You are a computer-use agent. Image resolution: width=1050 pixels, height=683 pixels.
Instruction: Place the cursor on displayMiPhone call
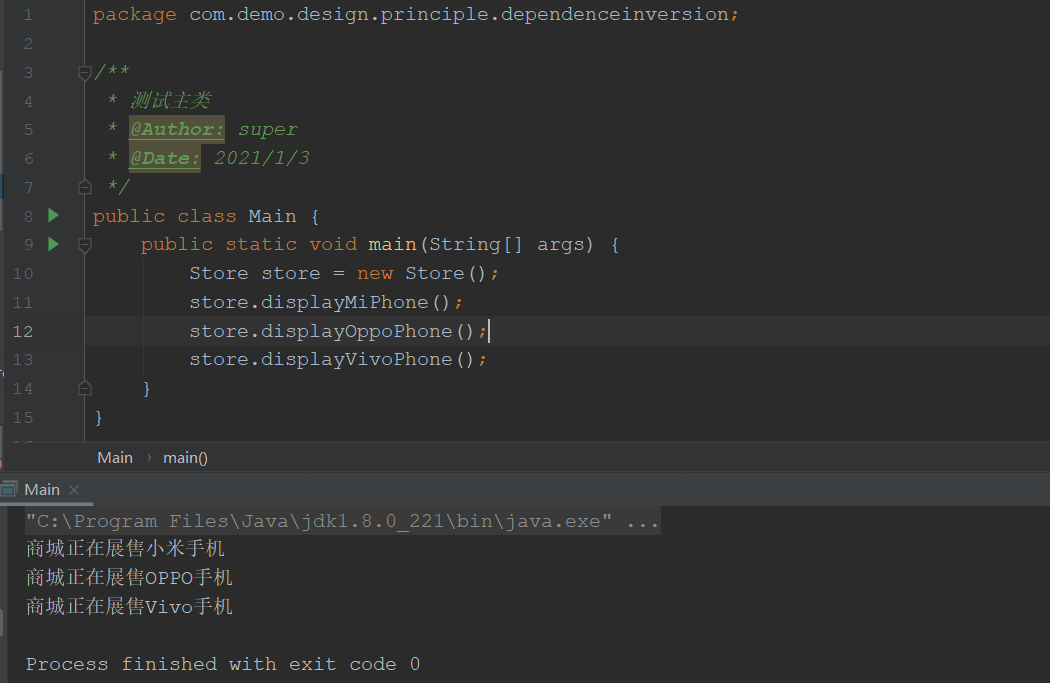coord(325,303)
